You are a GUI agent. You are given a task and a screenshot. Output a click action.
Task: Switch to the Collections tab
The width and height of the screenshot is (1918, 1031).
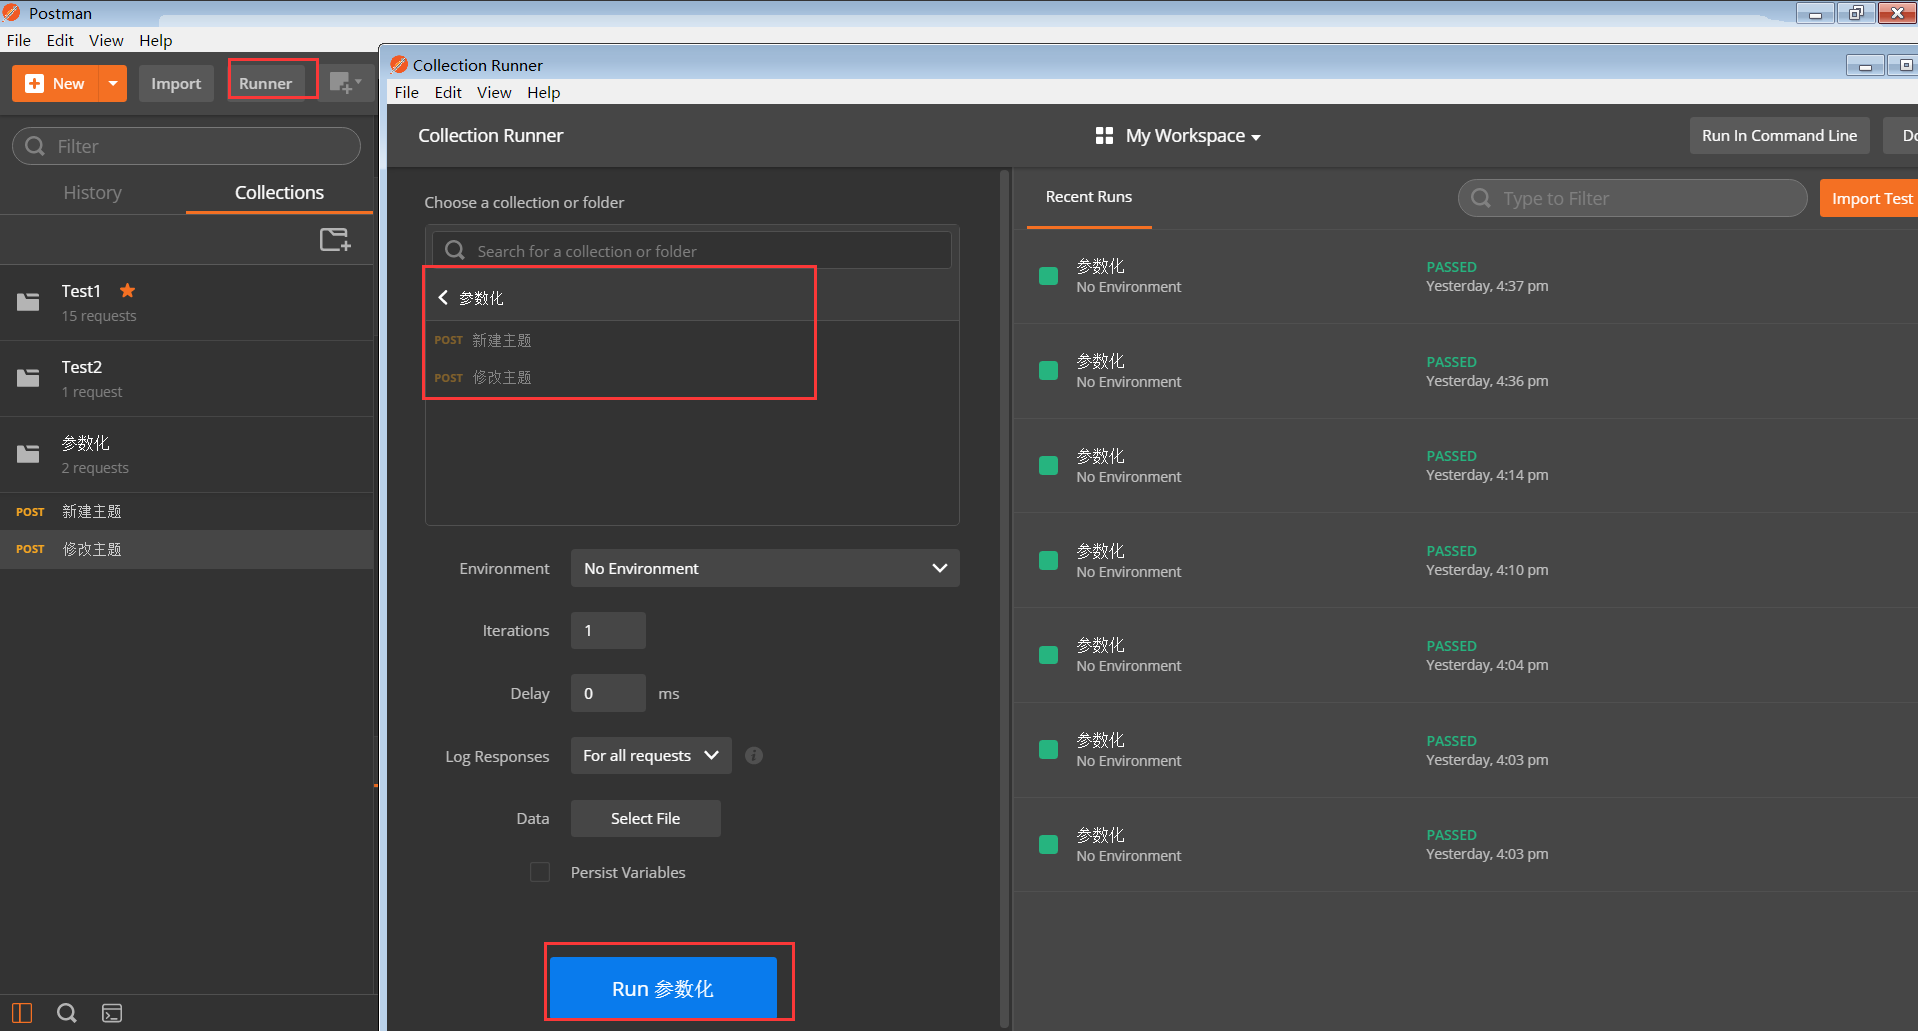point(279,192)
